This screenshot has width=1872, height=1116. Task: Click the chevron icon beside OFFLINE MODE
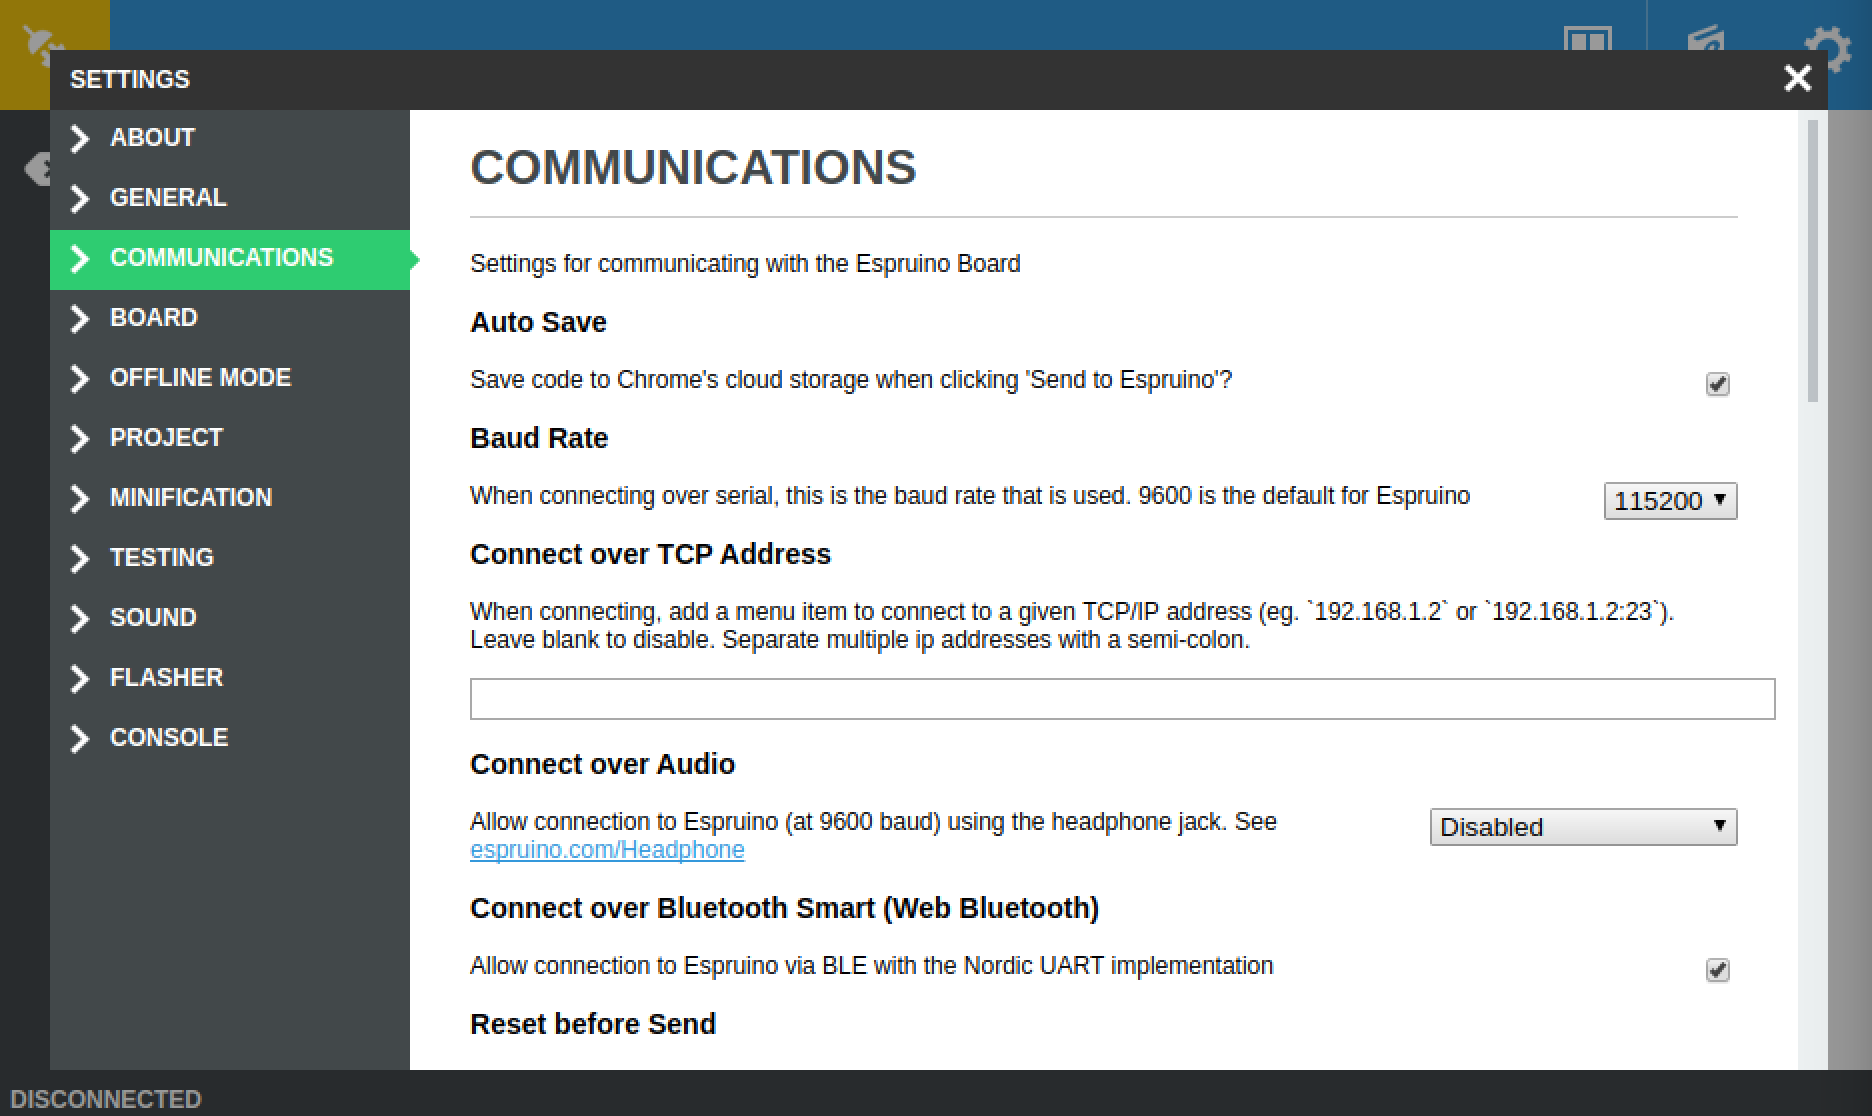pos(80,379)
